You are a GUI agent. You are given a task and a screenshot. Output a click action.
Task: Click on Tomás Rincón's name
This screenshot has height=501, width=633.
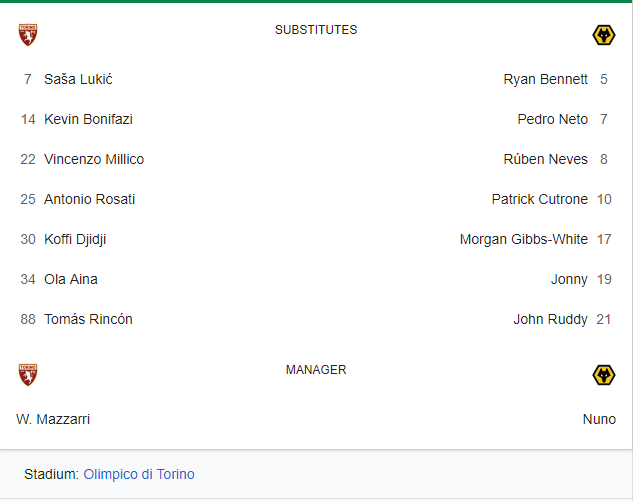point(88,319)
